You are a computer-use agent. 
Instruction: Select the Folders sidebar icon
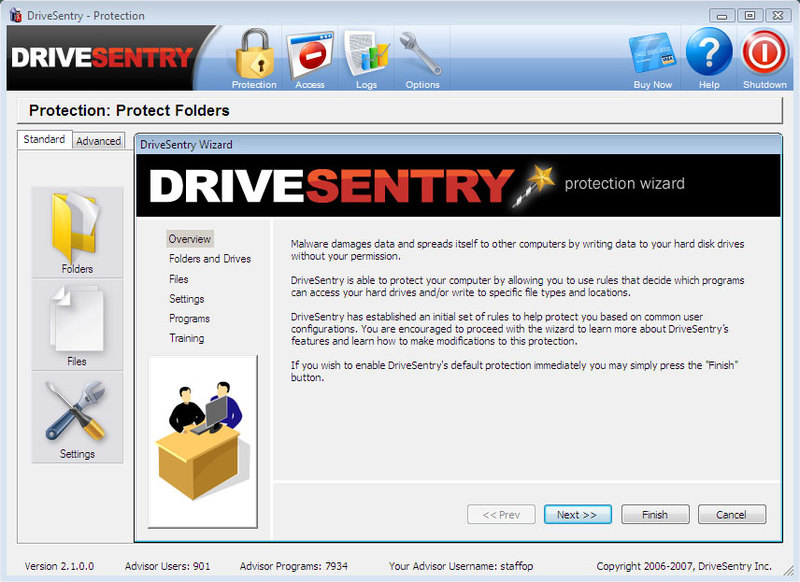(x=77, y=232)
